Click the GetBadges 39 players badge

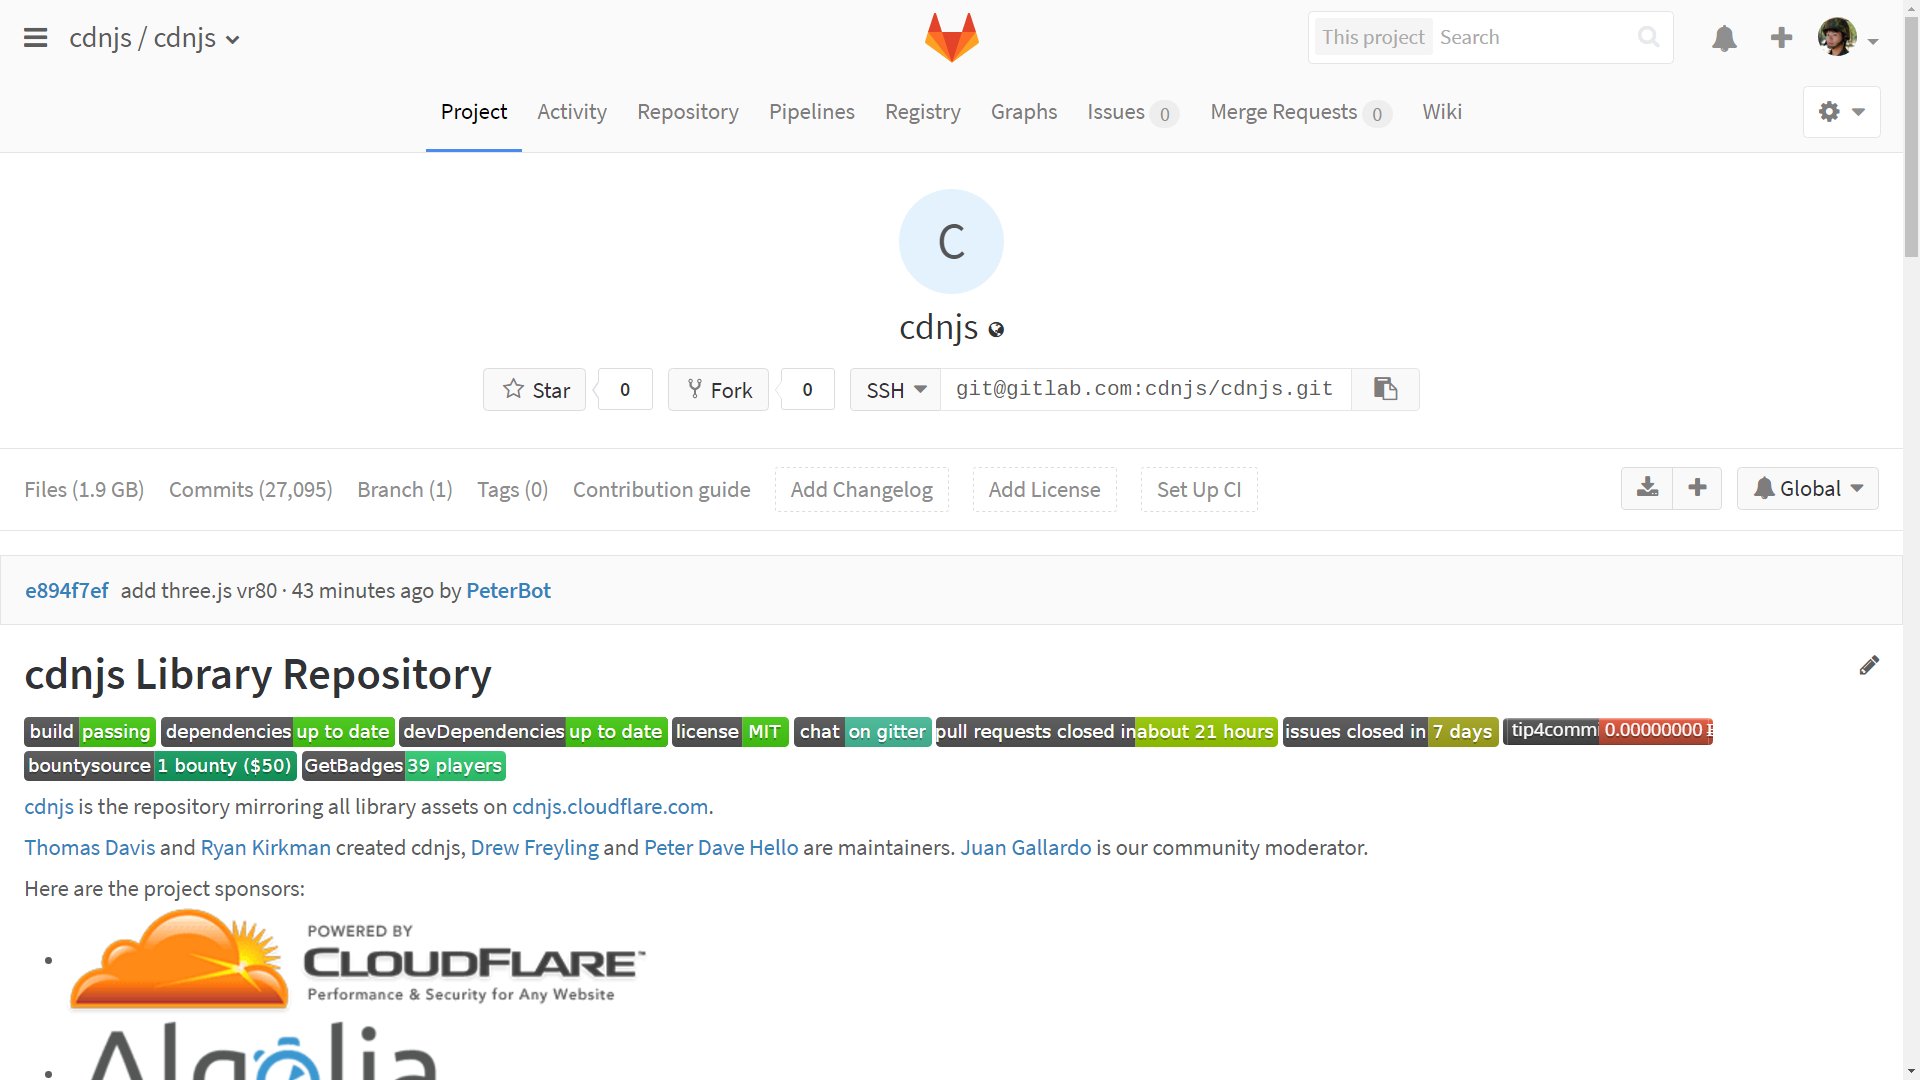(404, 766)
